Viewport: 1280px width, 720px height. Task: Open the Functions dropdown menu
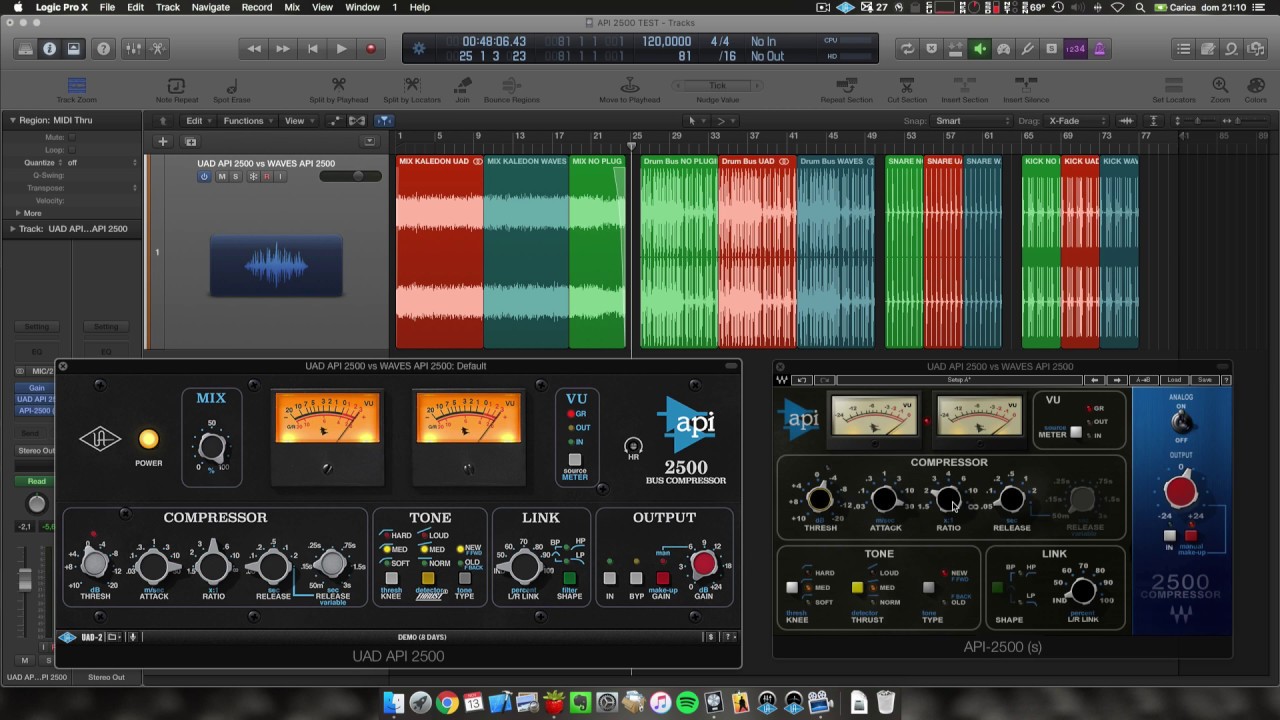click(248, 121)
